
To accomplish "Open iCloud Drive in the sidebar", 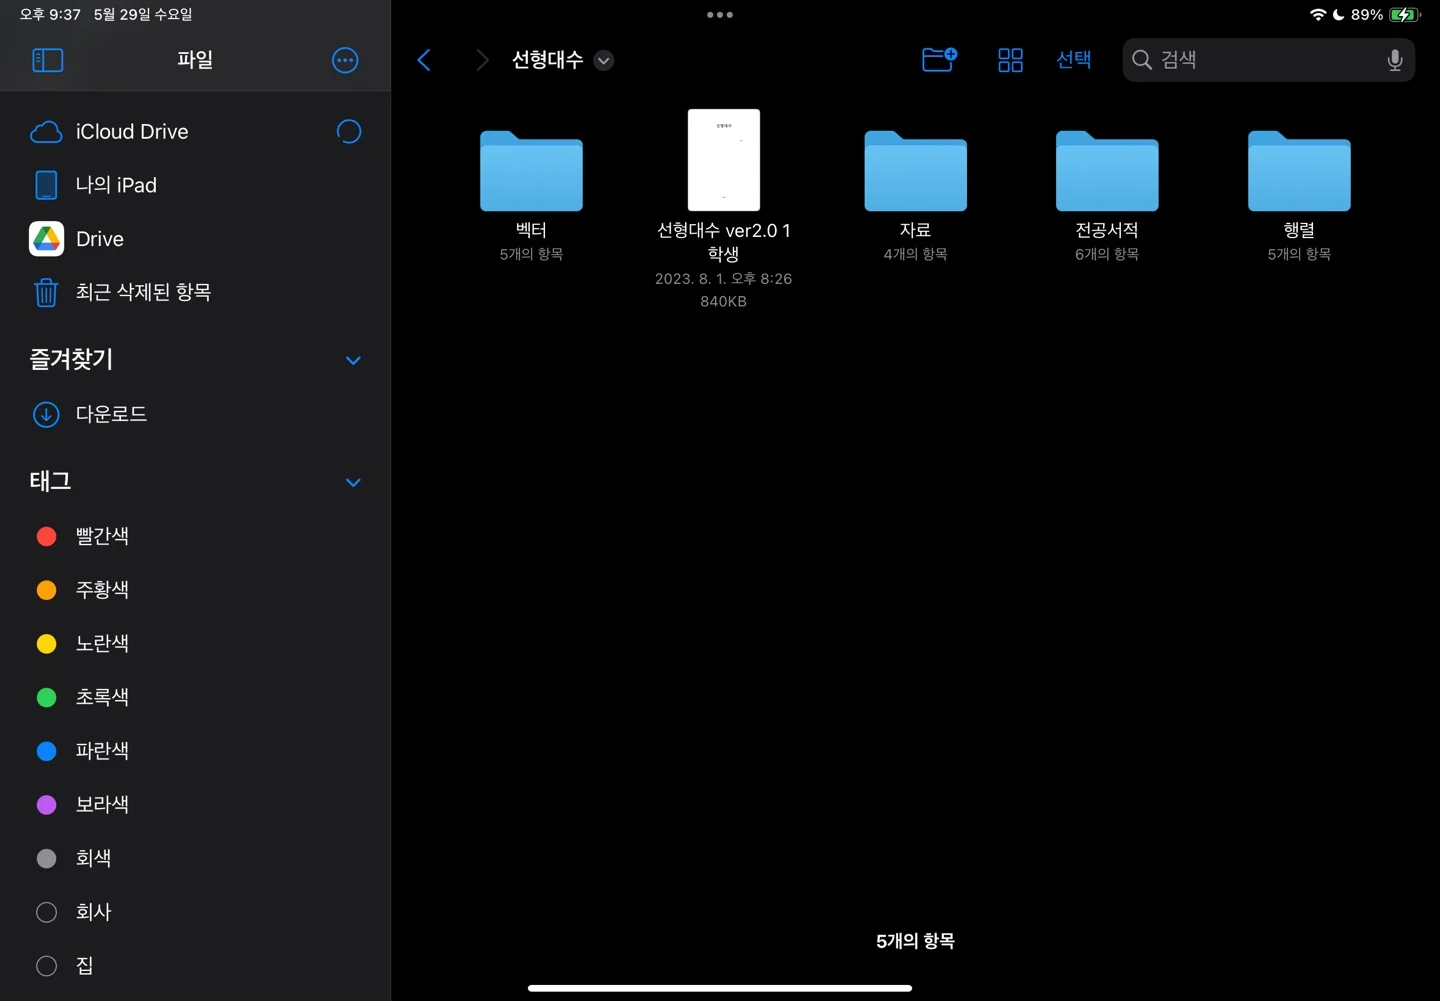I will [x=131, y=132].
